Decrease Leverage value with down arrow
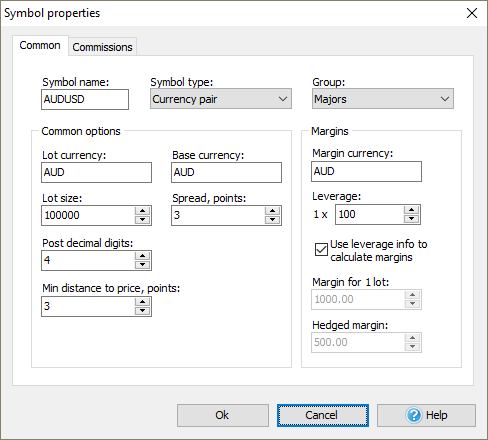Viewport: 488px width, 440px height. point(411,218)
